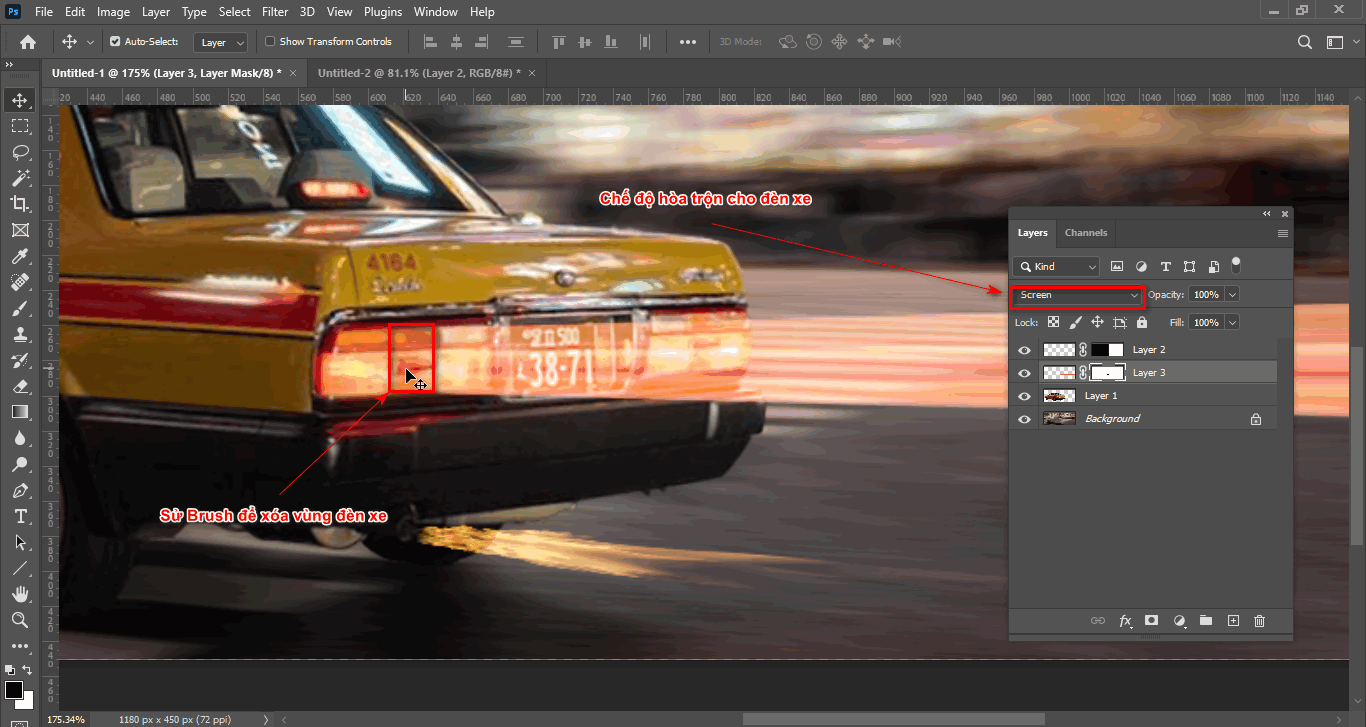This screenshot has width=1366, height=727.
Task: Hide the Background layer
Action: pos(1024,419)
